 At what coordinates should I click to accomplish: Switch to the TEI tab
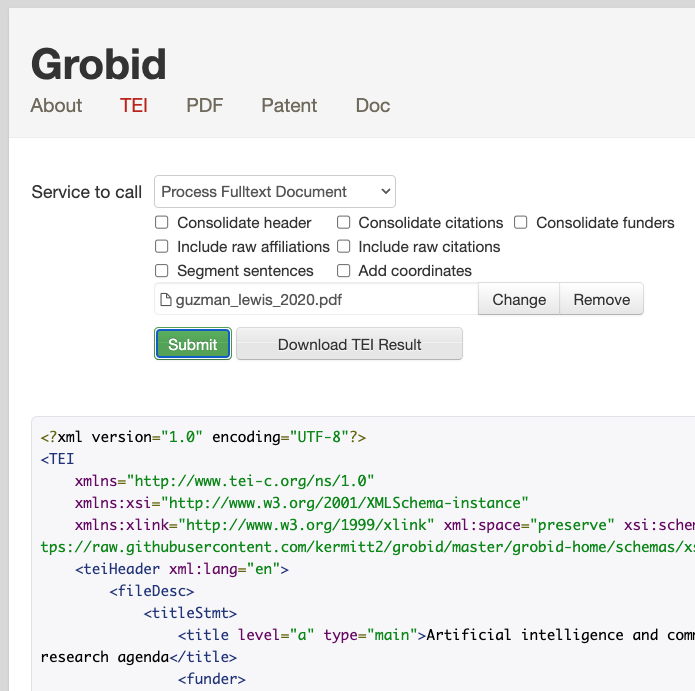click(134, 105)
